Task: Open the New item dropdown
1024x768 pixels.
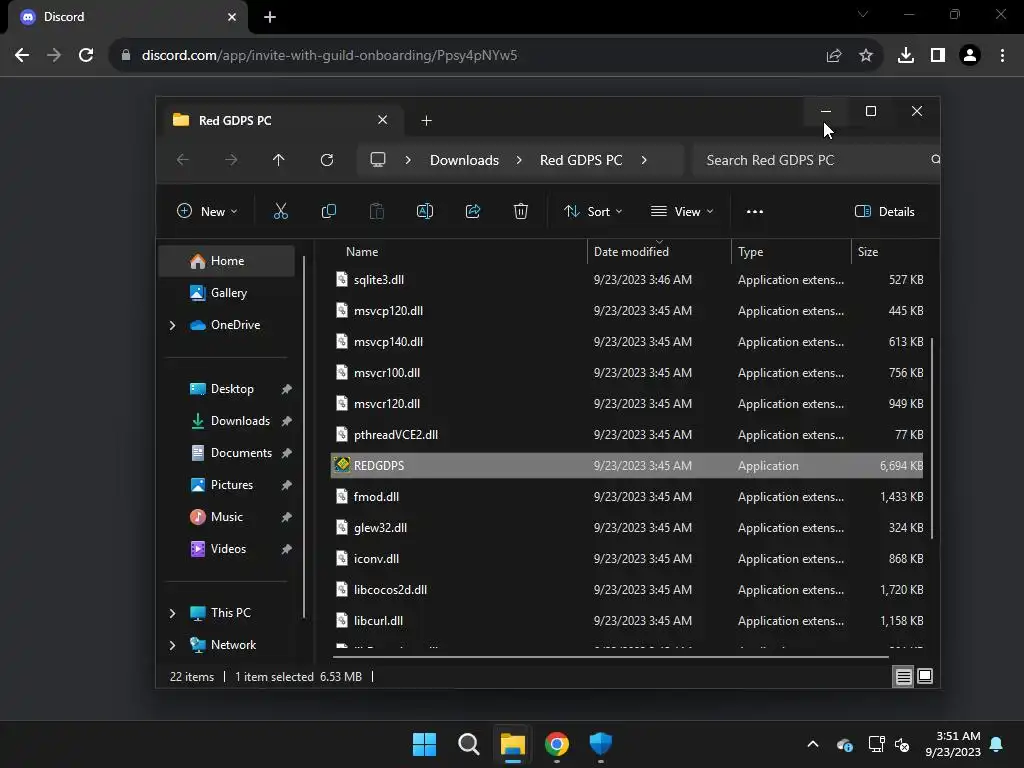Action: (207, 211)
